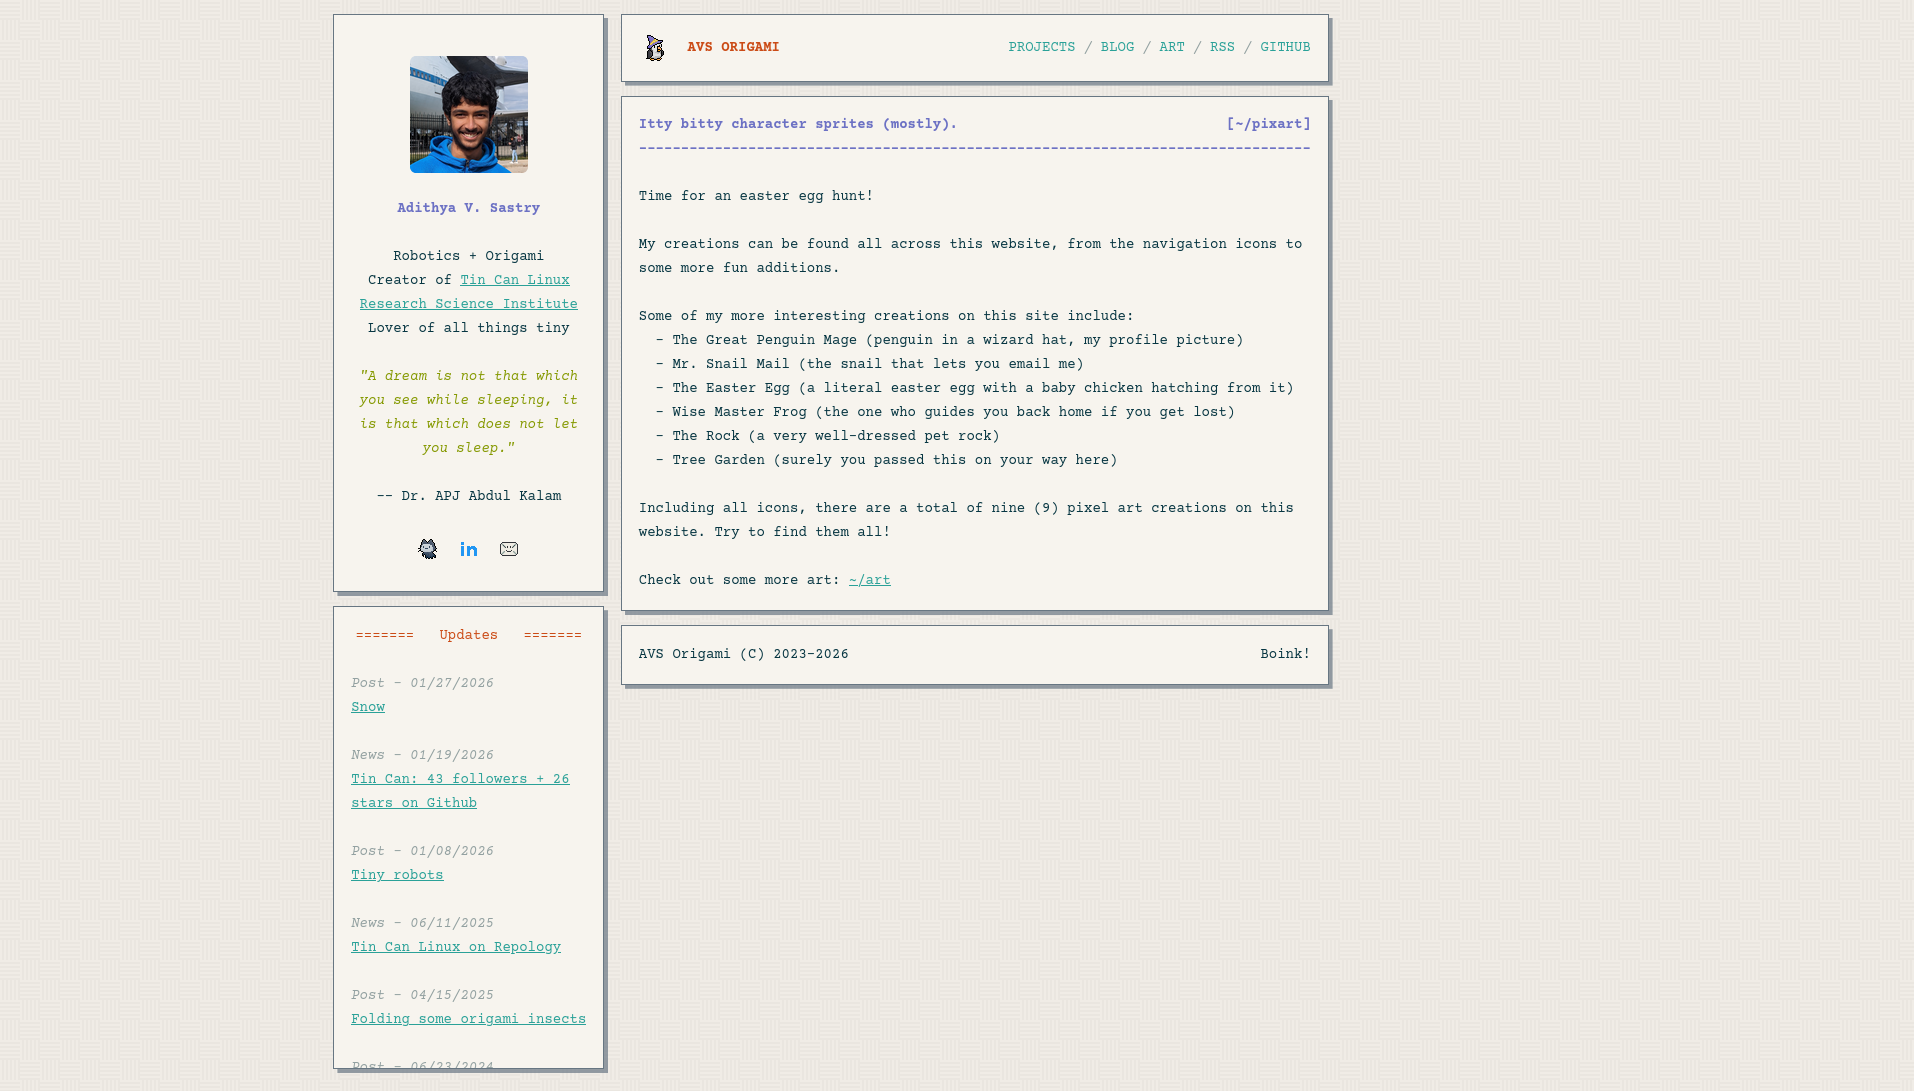
Task: Click Adithya's profile photo
Action: 468,115
